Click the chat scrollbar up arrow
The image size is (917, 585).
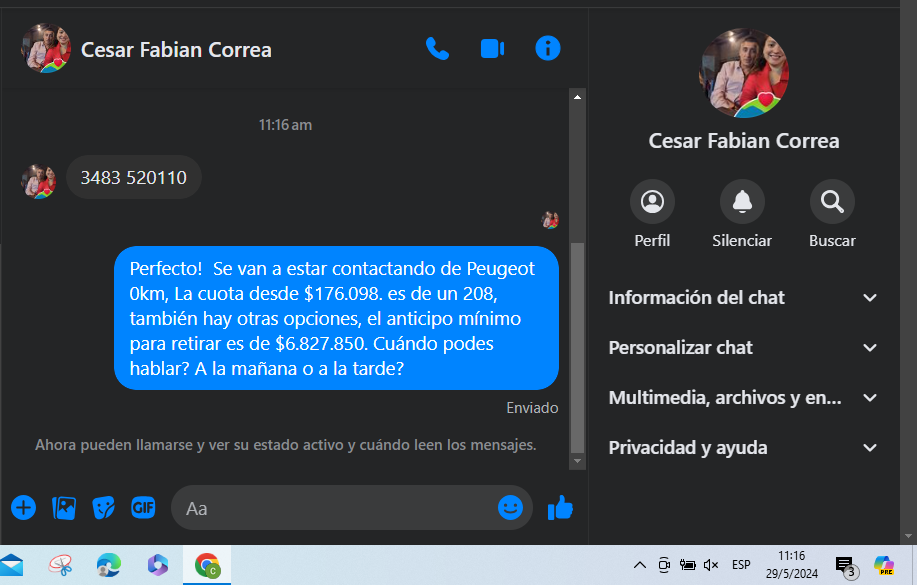coord(577,97)
